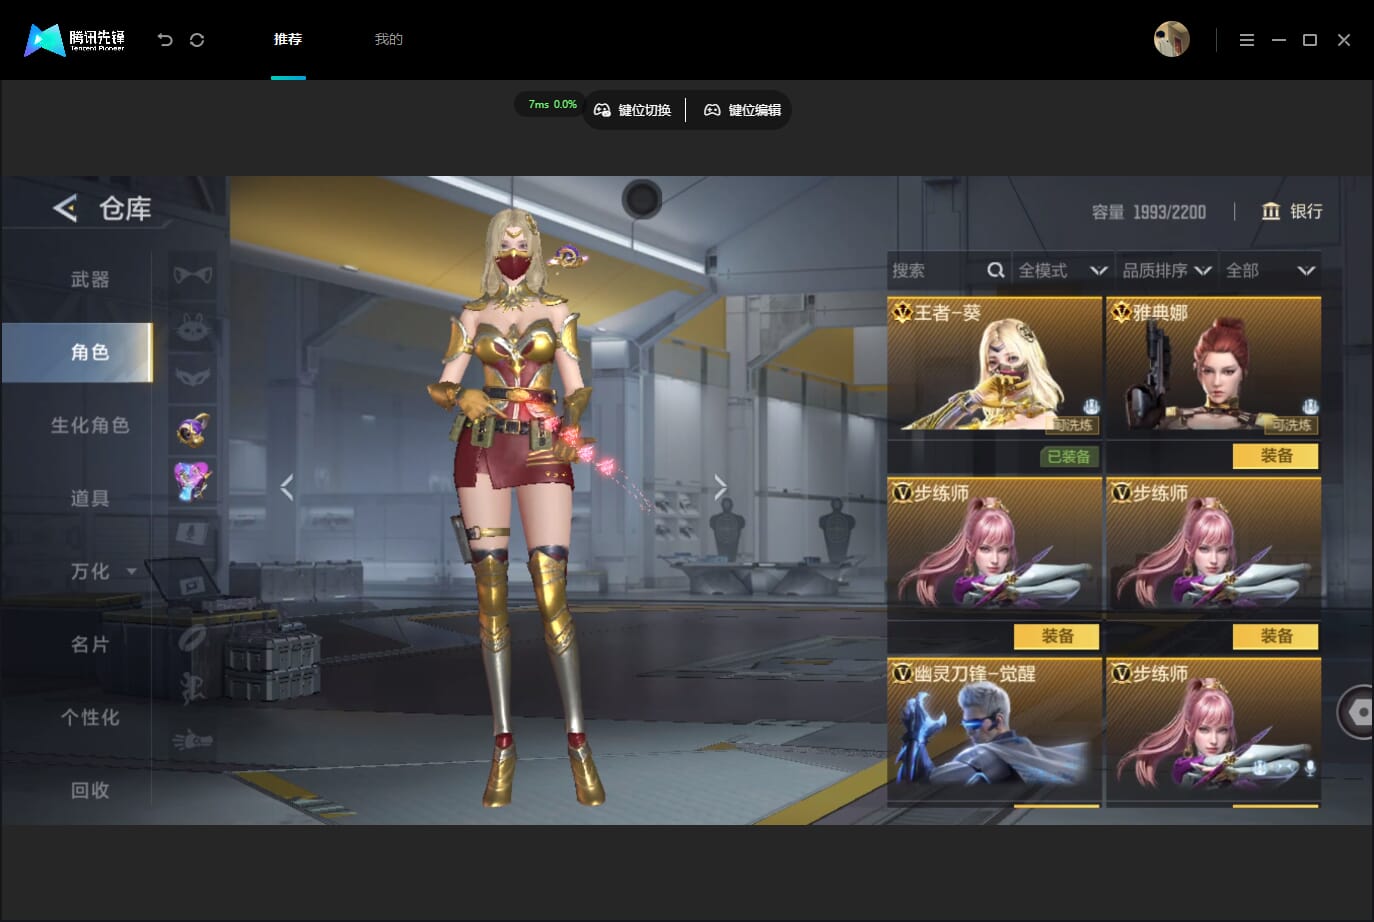
Task: Rotate character with the right arrow
Action: 720,487
